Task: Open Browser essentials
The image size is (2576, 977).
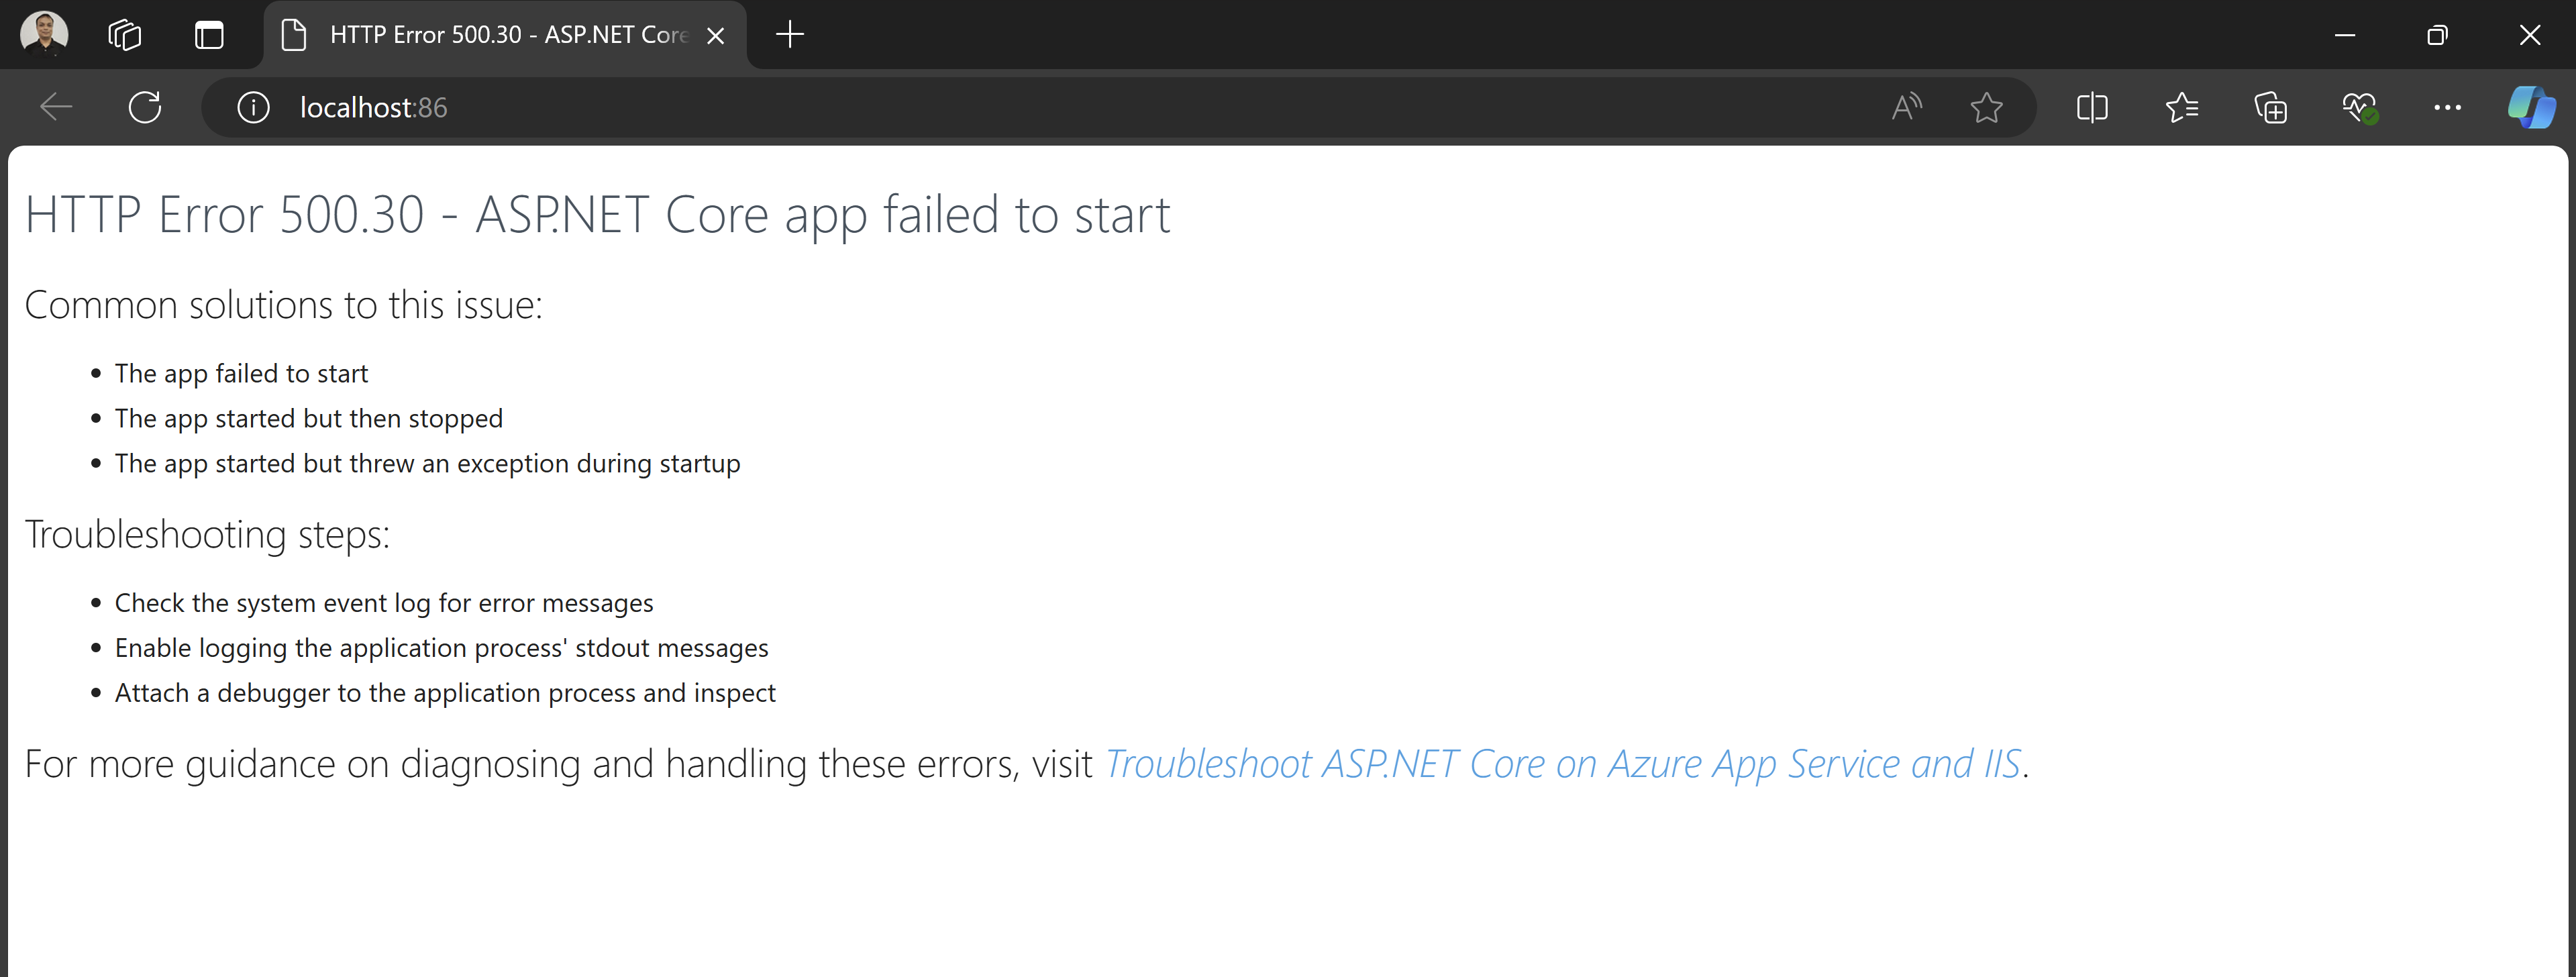Action: click(2360, 107)
